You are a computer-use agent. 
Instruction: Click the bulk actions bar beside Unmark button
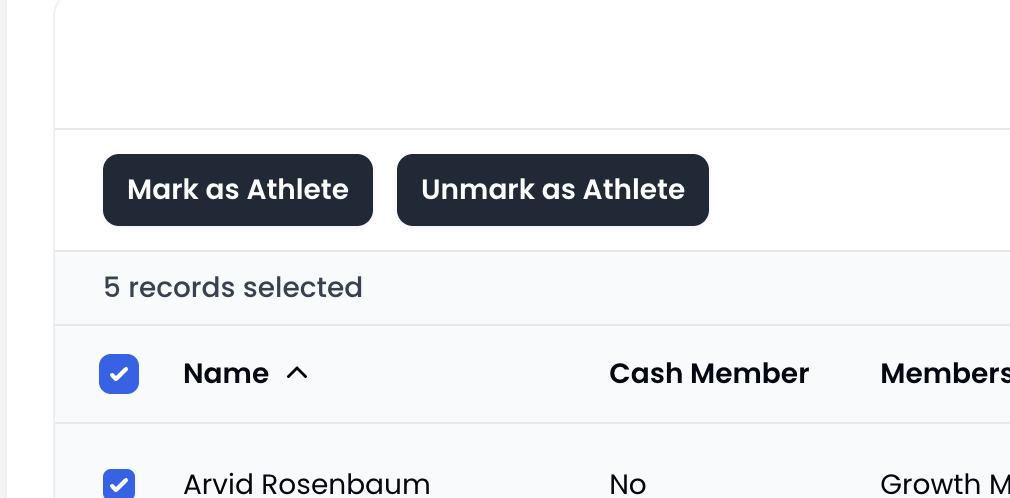(857, 190)
